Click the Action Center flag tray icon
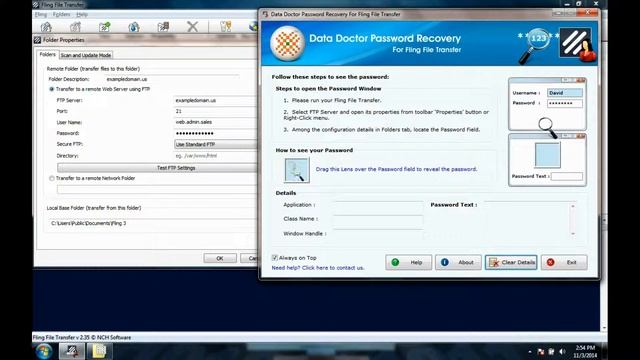Image resolution: width=640 pixels, height=360 pixels. click(541, 351)
